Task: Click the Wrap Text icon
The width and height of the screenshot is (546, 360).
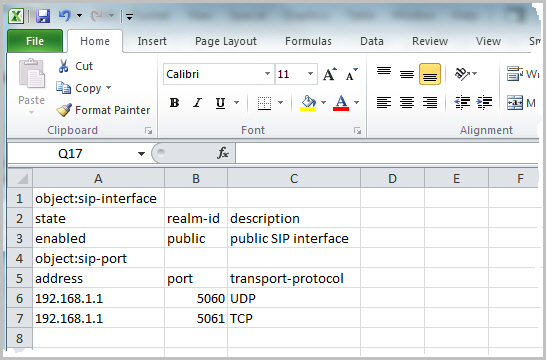Action: pyautogui.click(x=515, y=73)
